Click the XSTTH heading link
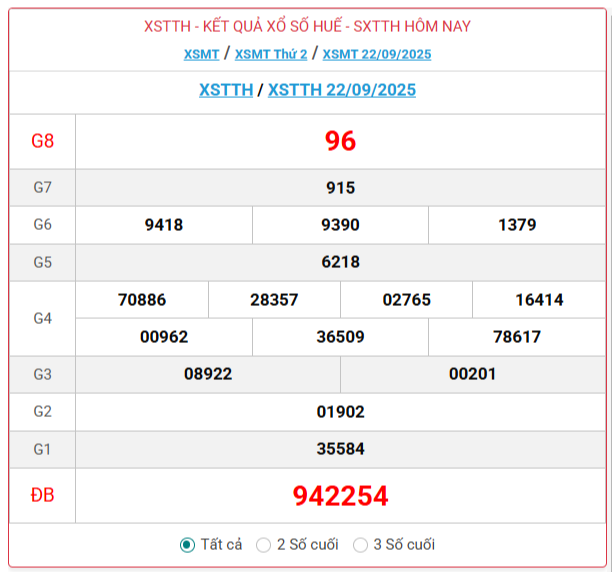Image resolution: width=612 pixels, height=572 pixels. (226, 90)
